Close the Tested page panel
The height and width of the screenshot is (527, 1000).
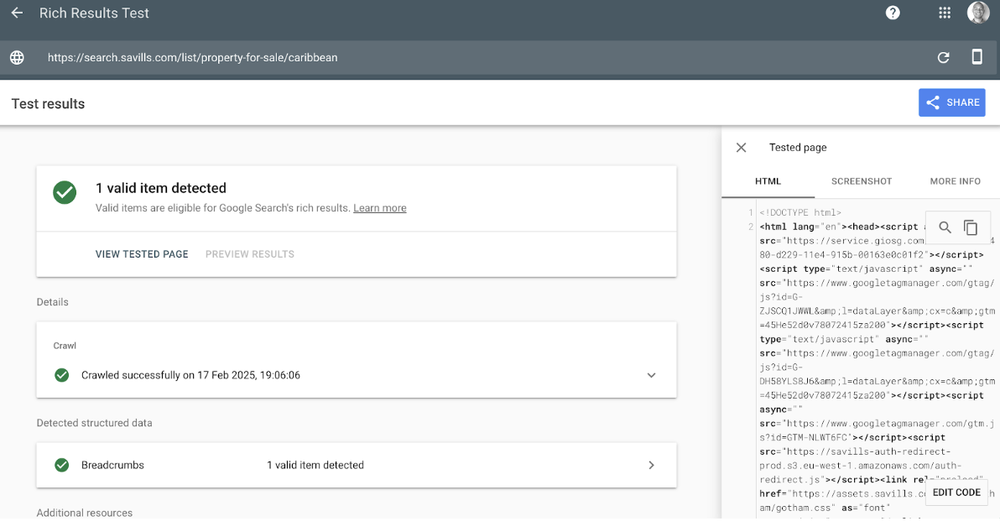[x=741, y=147]
